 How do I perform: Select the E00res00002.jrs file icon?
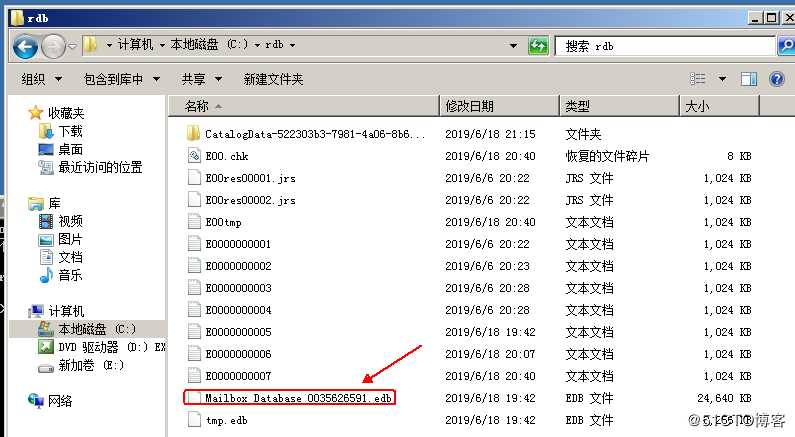[194, 199]
